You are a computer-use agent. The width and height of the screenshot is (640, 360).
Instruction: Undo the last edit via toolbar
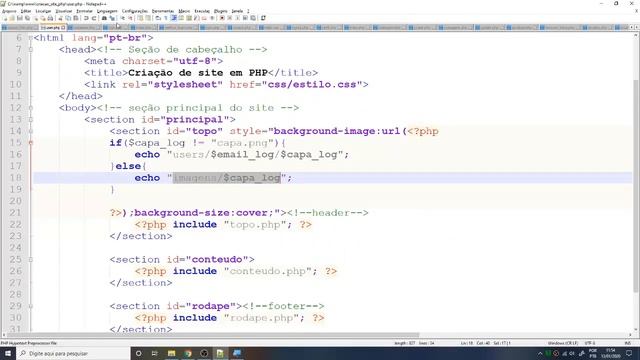pyautogui.click(x=86, y=18)
